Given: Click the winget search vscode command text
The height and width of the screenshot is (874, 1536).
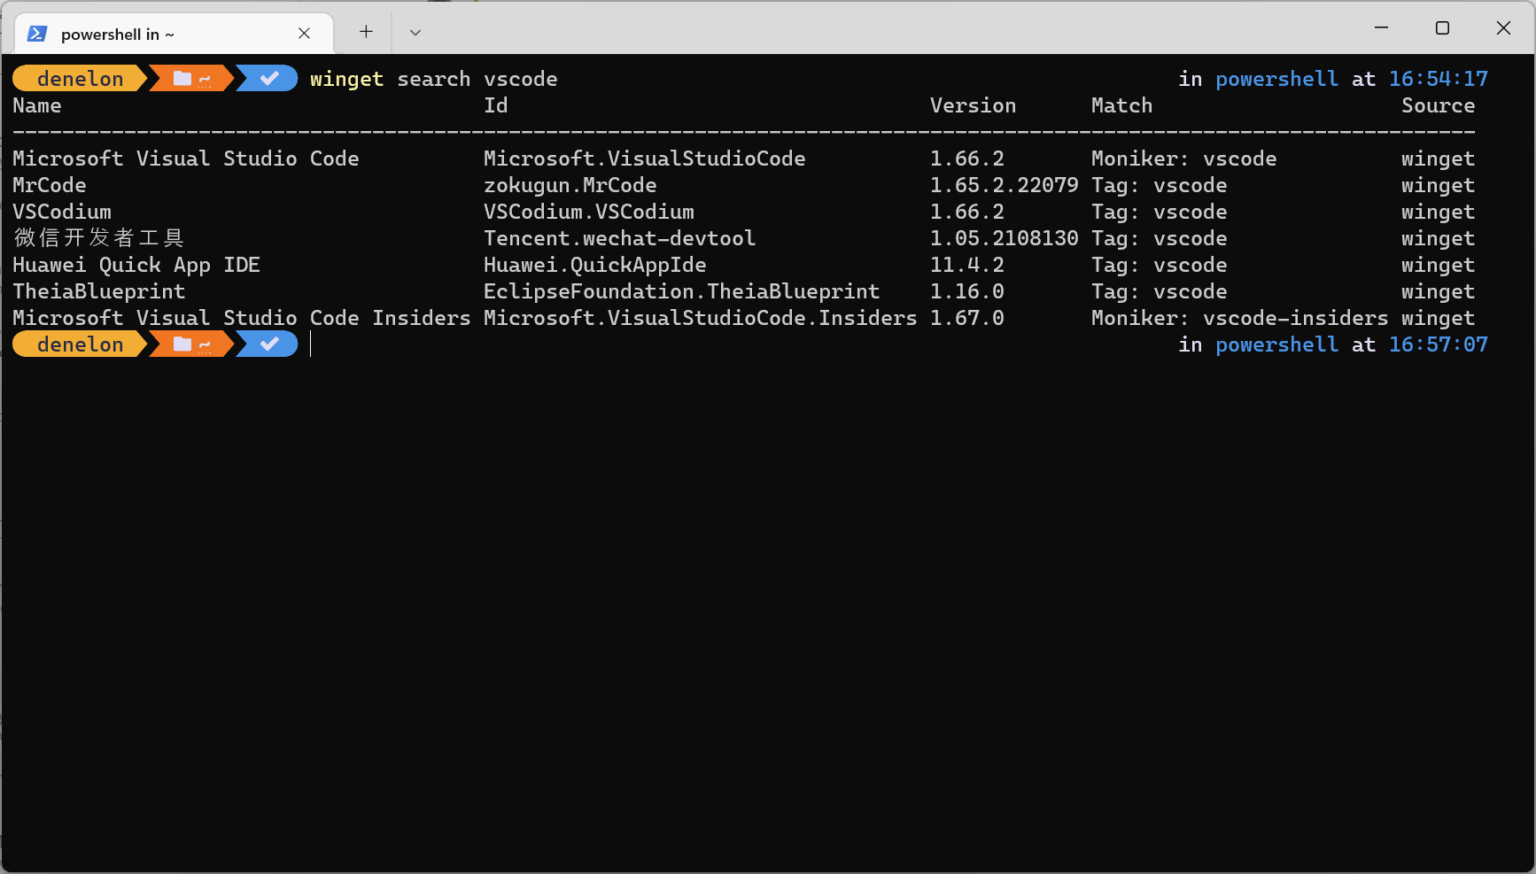Looking at the screenshot, I should point(433,78).
